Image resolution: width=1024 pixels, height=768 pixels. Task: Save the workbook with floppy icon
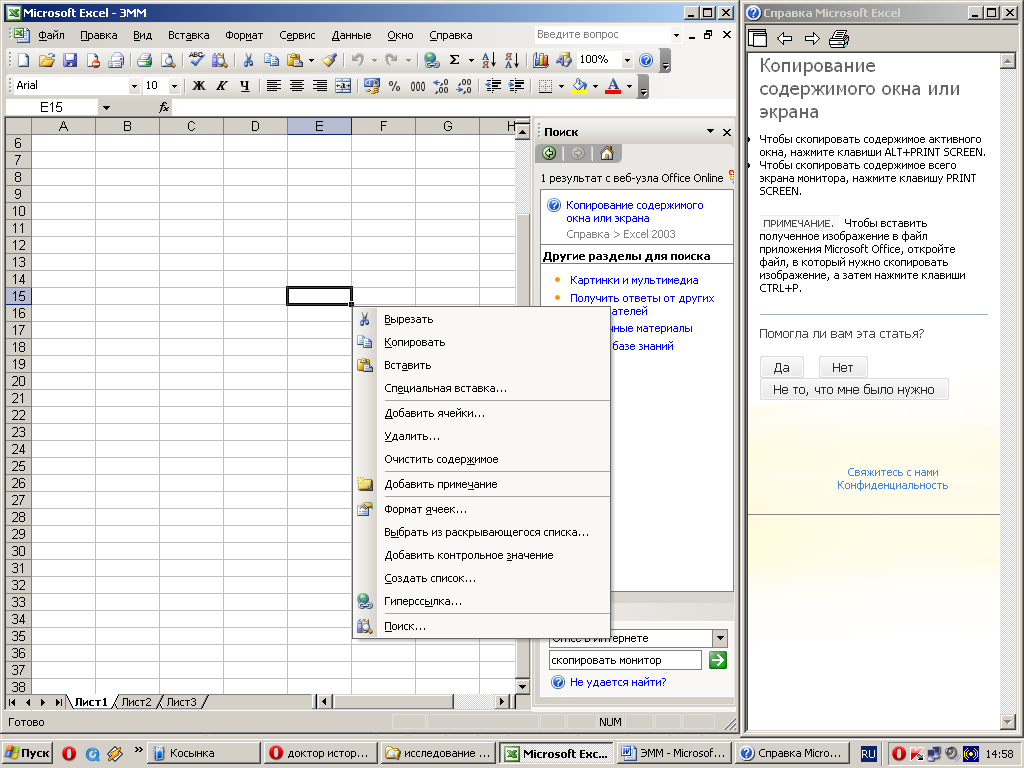pos(70,60)
